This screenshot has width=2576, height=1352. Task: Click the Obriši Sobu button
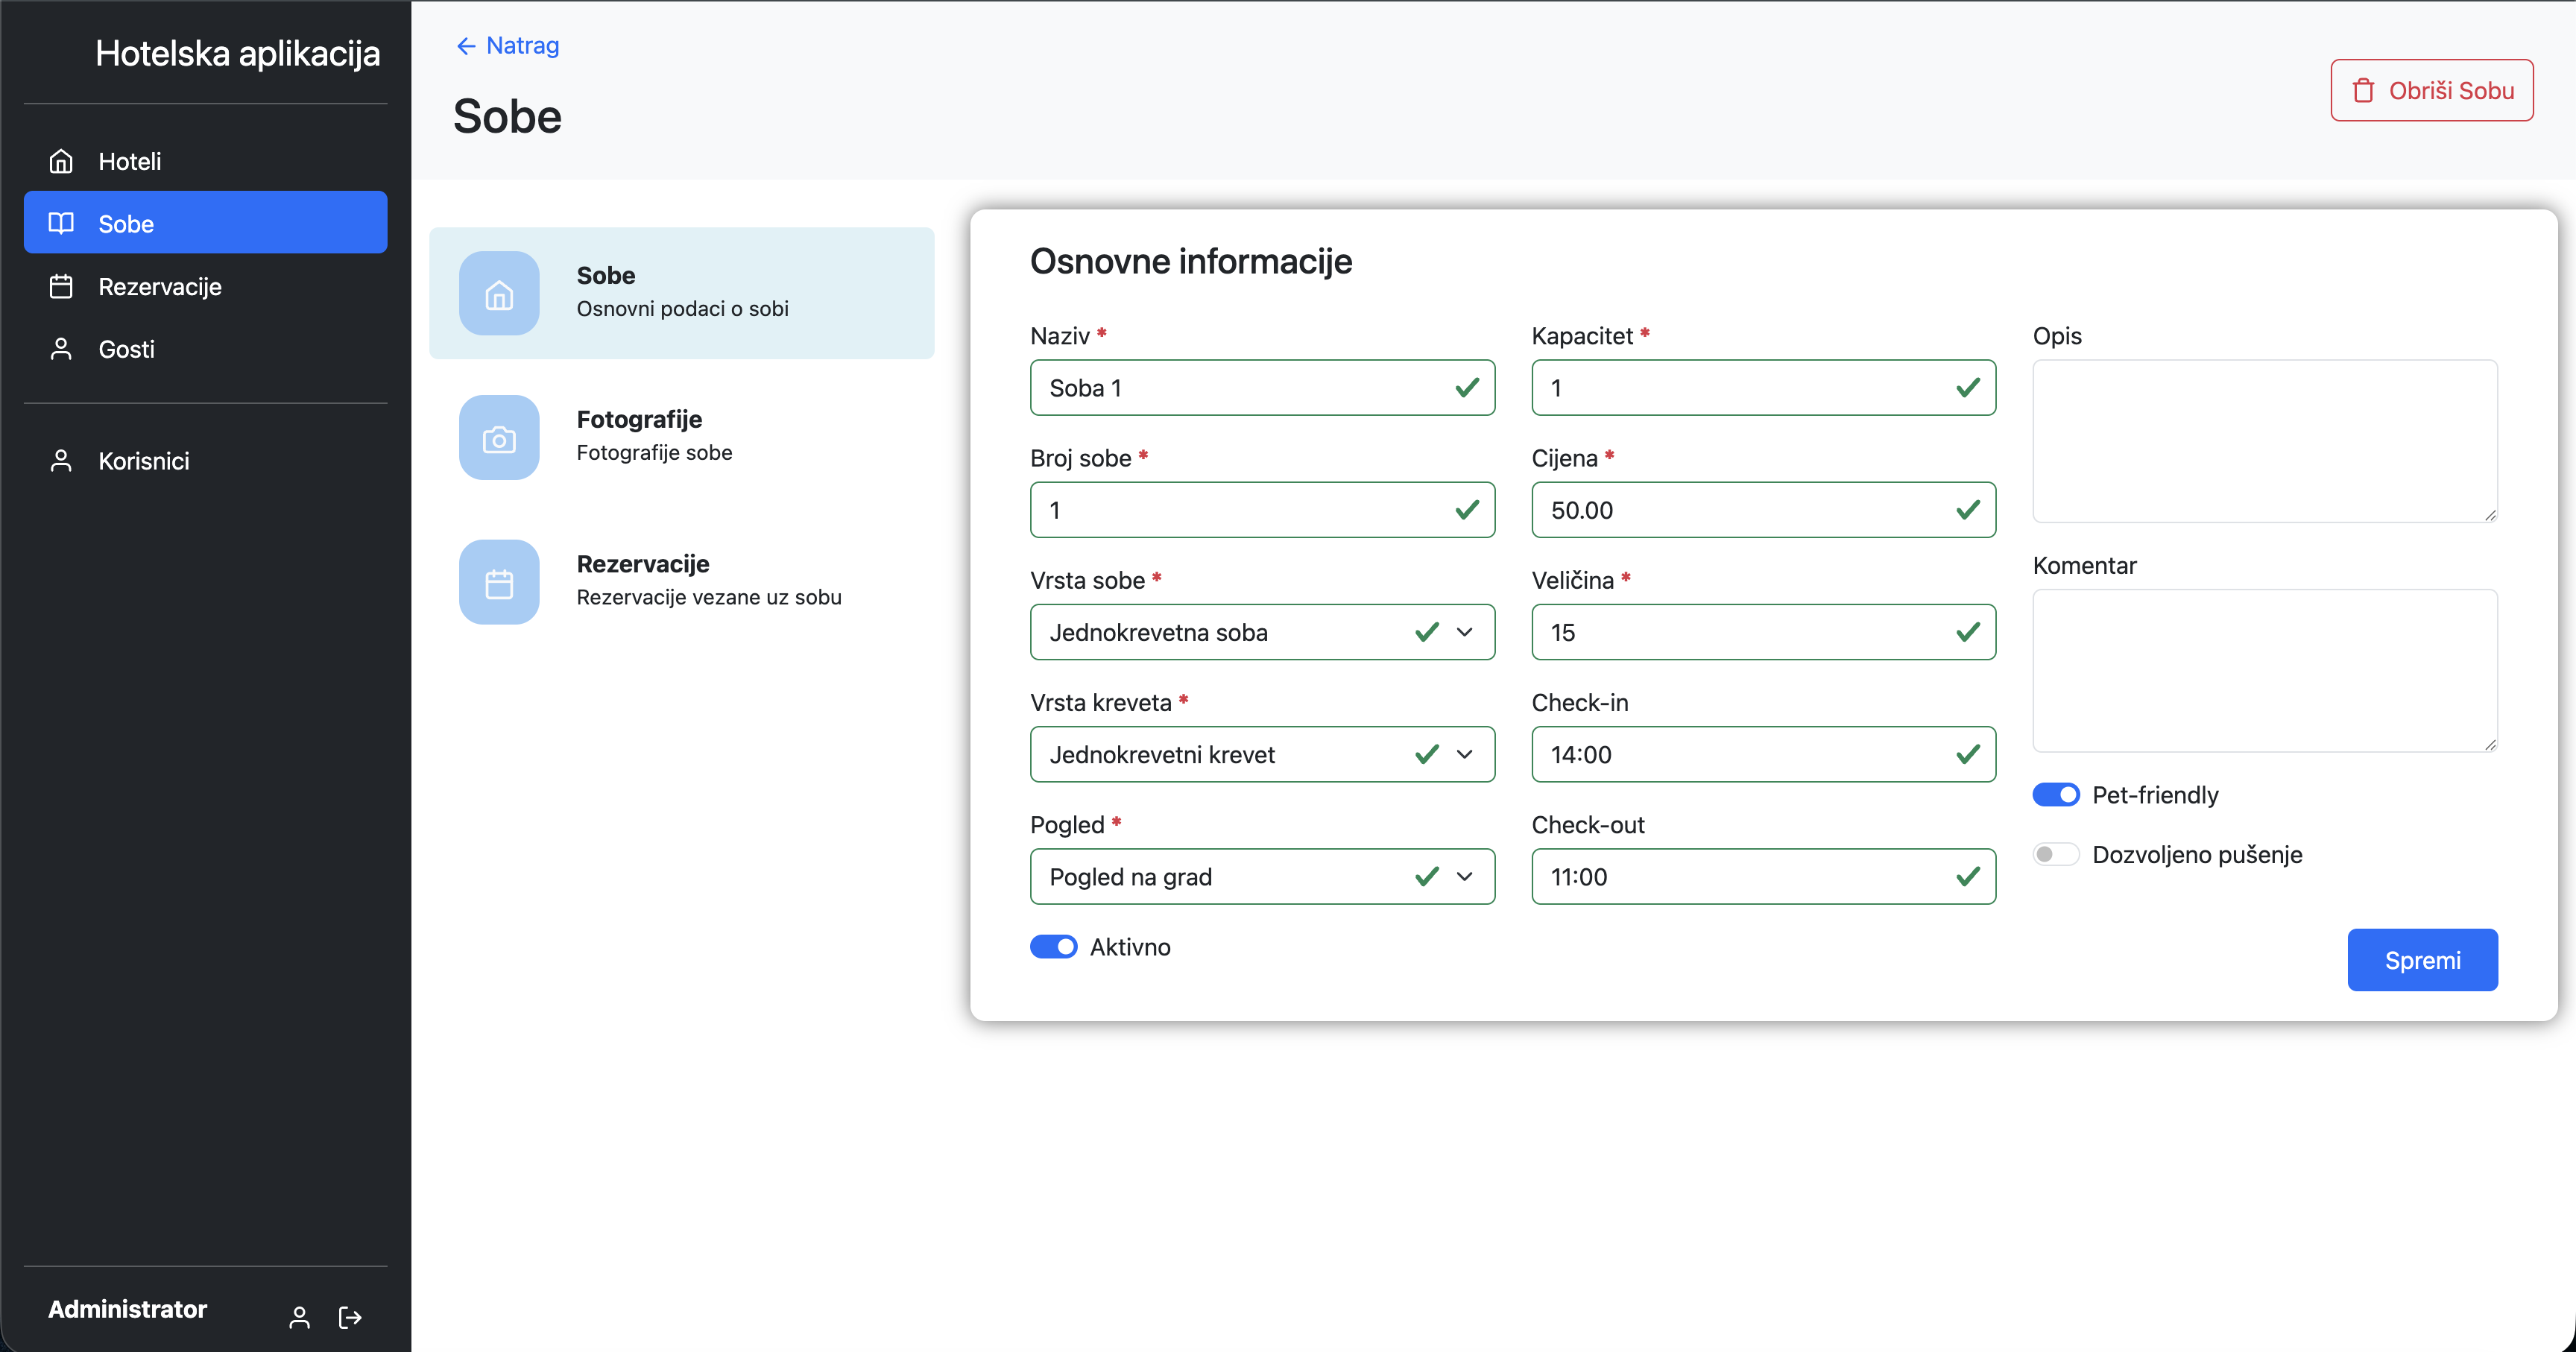(x=2431, y=91)
